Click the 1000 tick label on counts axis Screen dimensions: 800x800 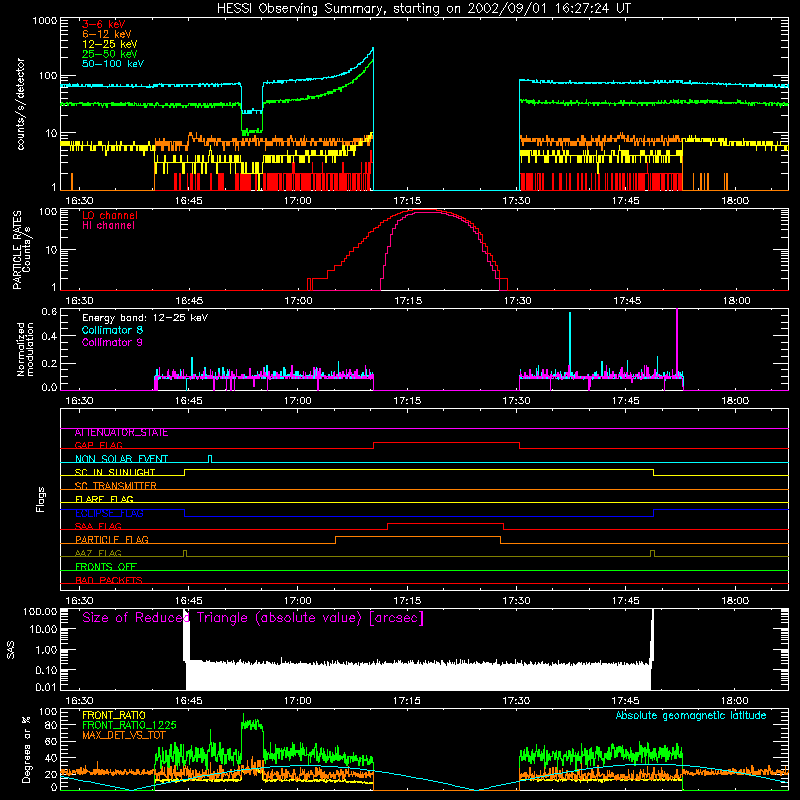(x=44, y=21)
